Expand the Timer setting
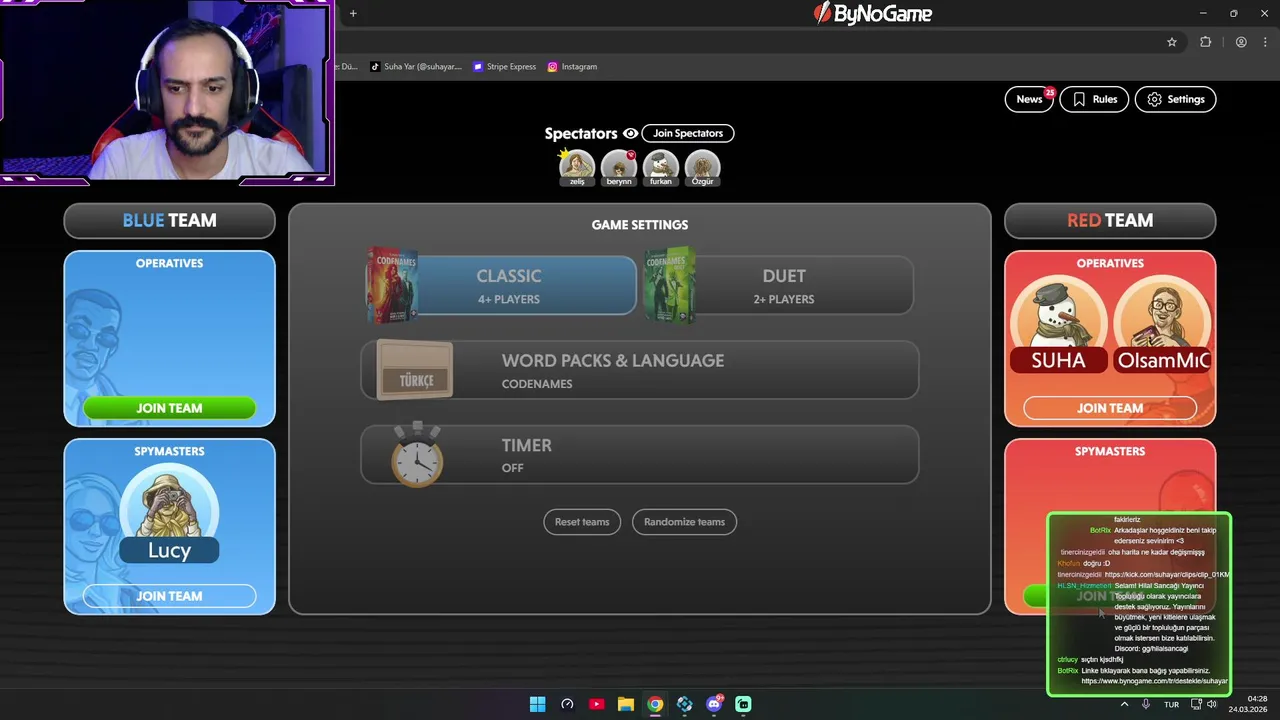The width and height of the screenshot is (1280, 720). pos(640,455)
